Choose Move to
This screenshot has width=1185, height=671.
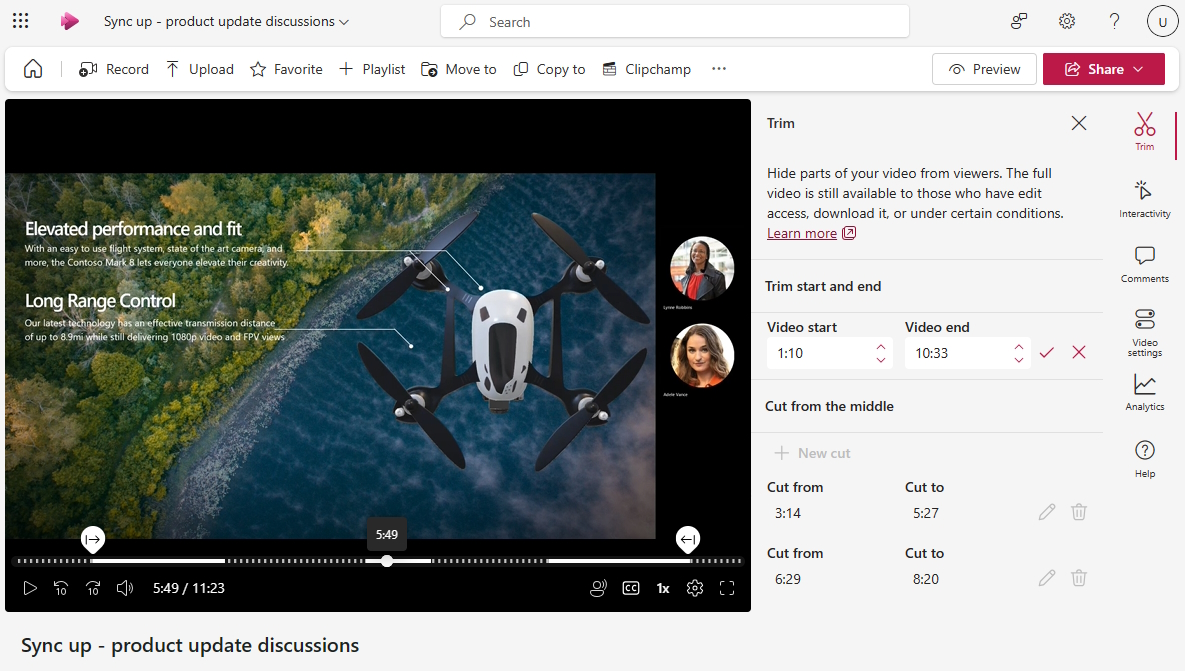(x=459, y=69)
